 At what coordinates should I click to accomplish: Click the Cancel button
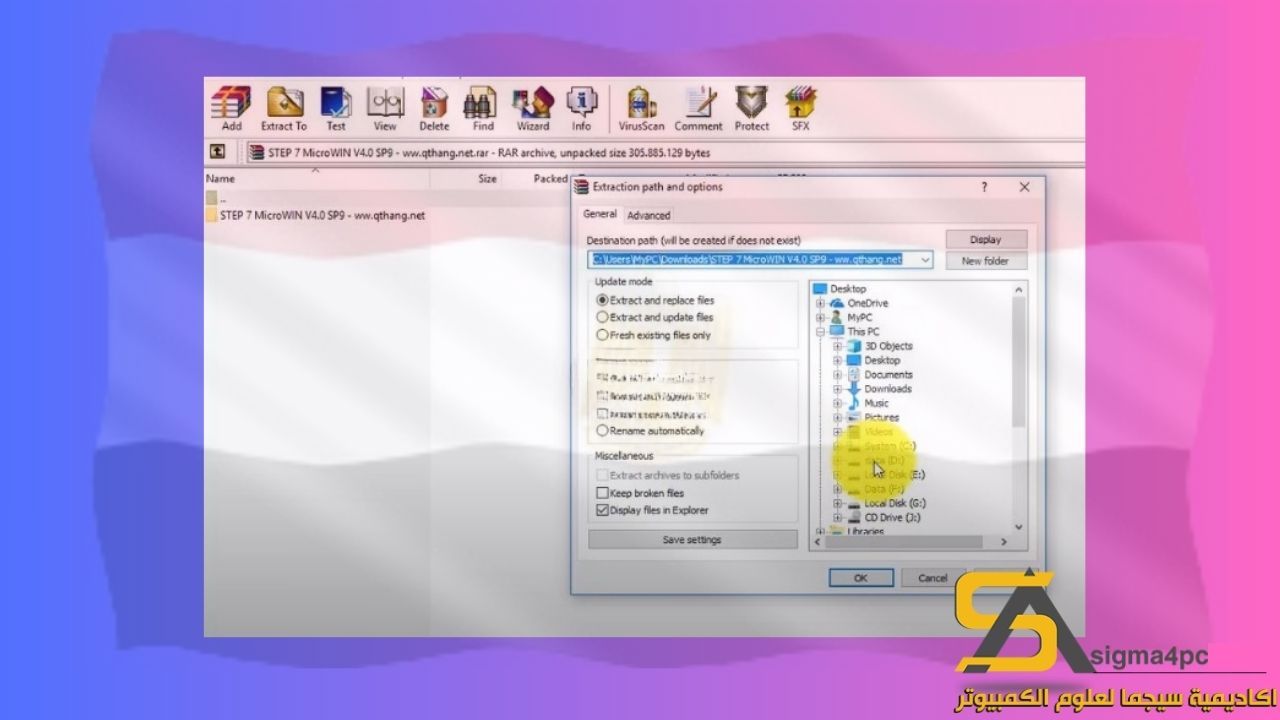point(933,578)
